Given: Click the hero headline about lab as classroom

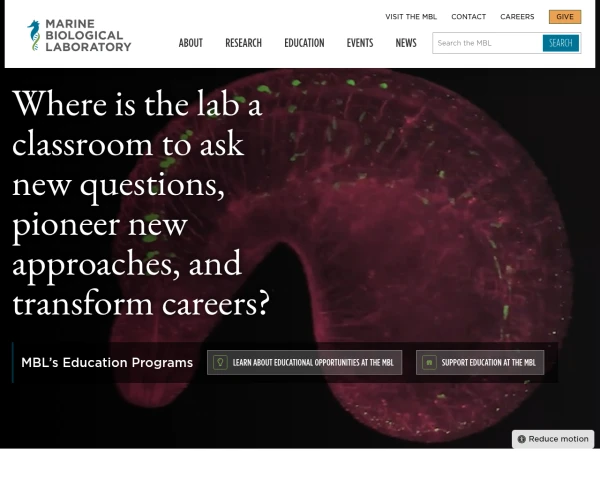Looking at the screenshot, I should pos(141,203).
